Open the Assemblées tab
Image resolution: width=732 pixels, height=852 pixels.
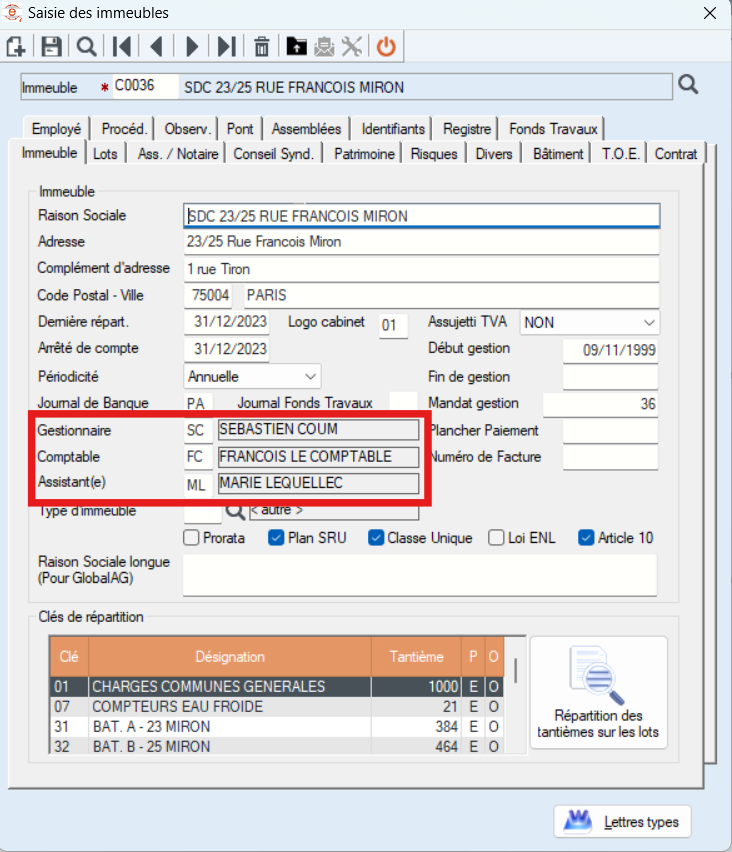306,129
